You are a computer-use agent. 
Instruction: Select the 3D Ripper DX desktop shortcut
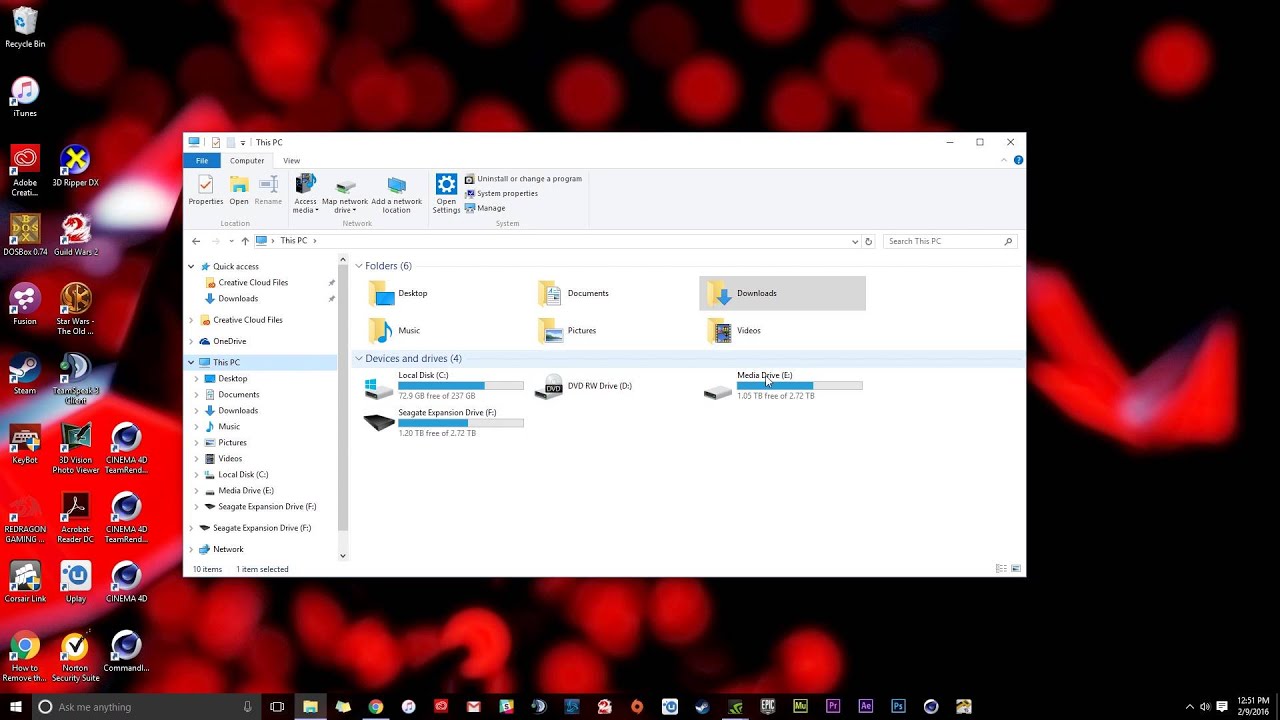(75, 167)
